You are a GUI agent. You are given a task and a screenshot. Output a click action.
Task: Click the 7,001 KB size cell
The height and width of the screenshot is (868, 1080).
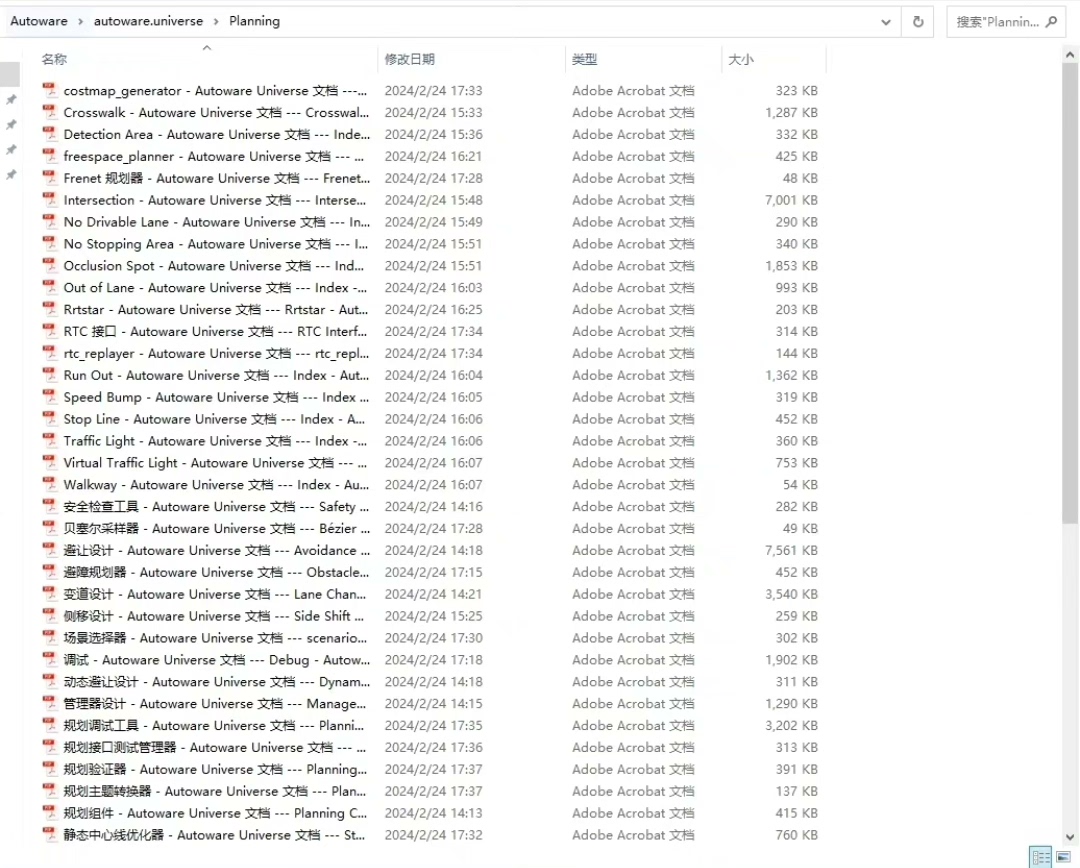(x=791, y=200)
